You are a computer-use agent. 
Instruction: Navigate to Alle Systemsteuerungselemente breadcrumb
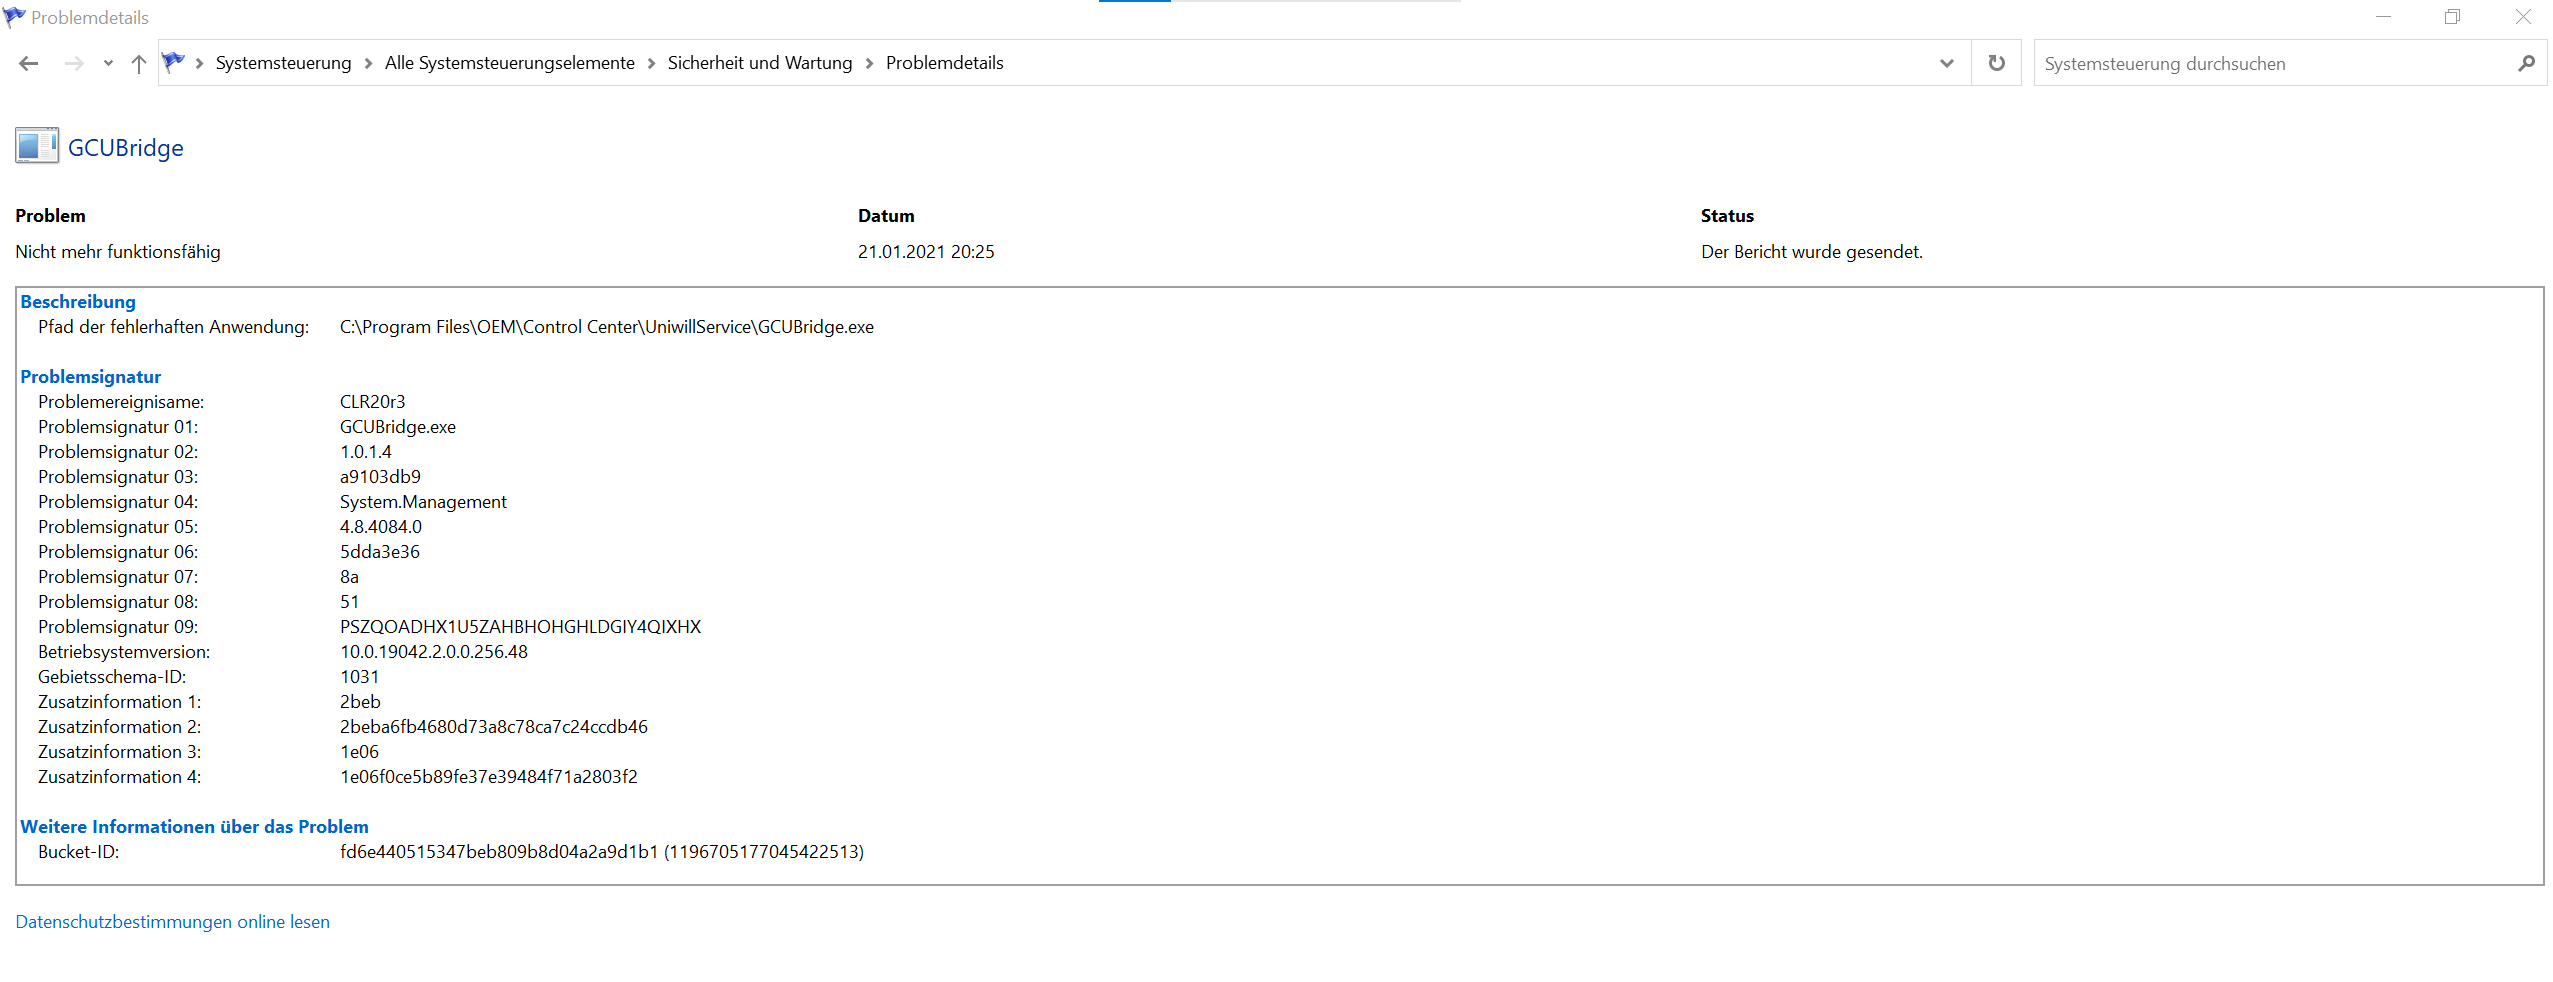click(x=510, y=62)
